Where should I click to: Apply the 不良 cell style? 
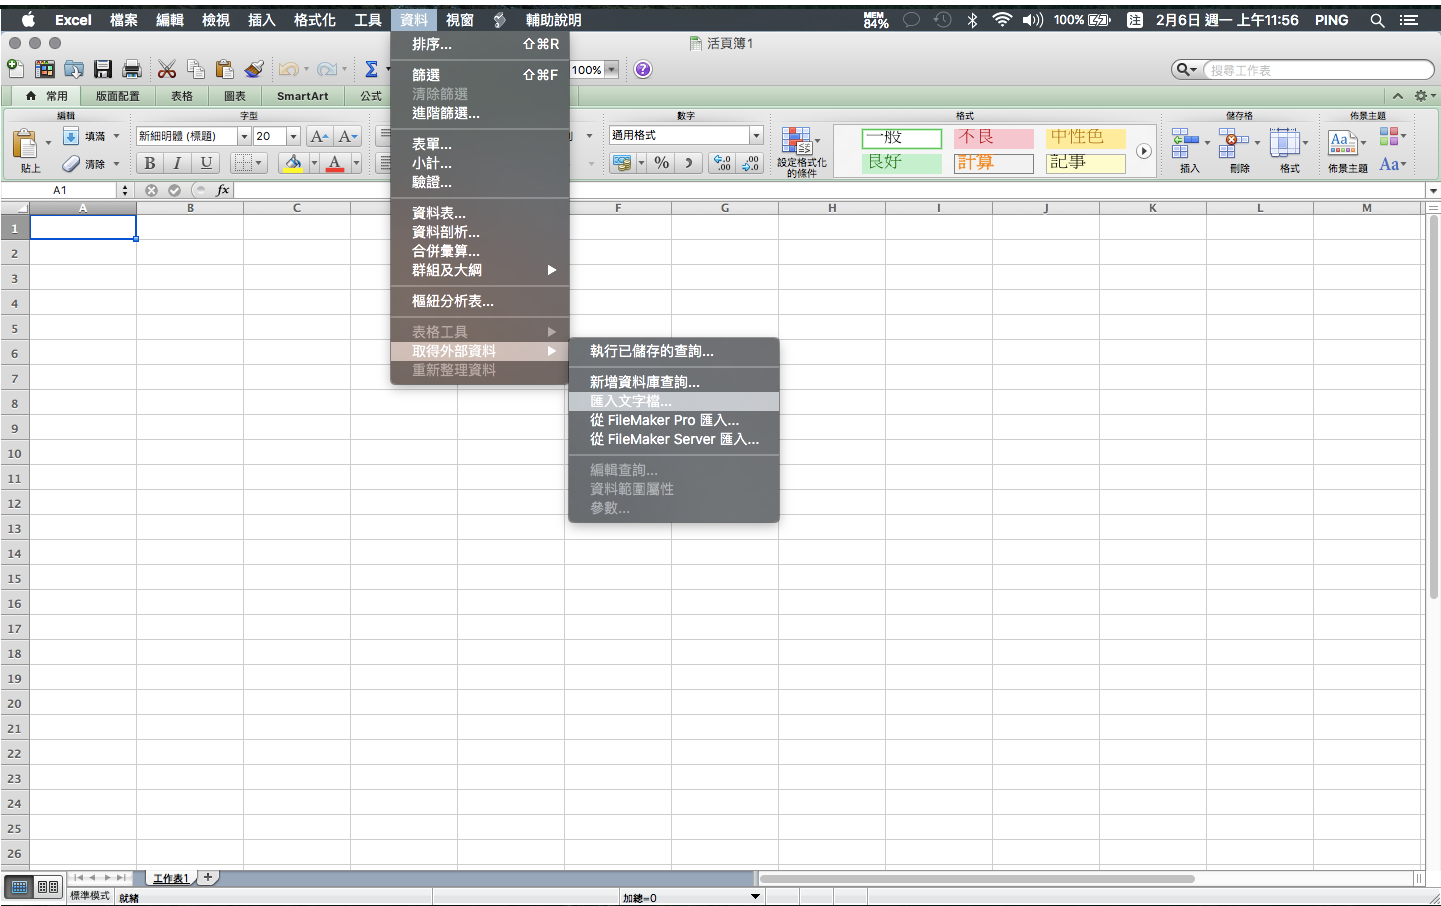(x=993, y=138)
